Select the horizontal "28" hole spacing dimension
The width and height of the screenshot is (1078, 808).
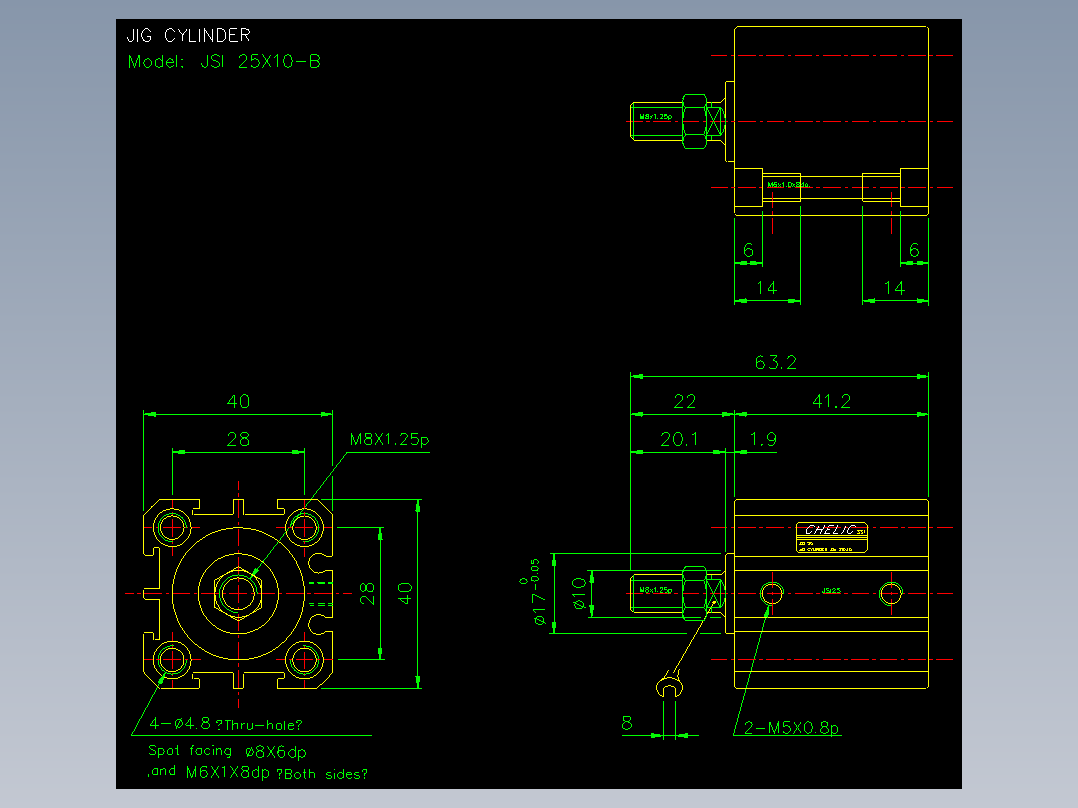[238, 439]
